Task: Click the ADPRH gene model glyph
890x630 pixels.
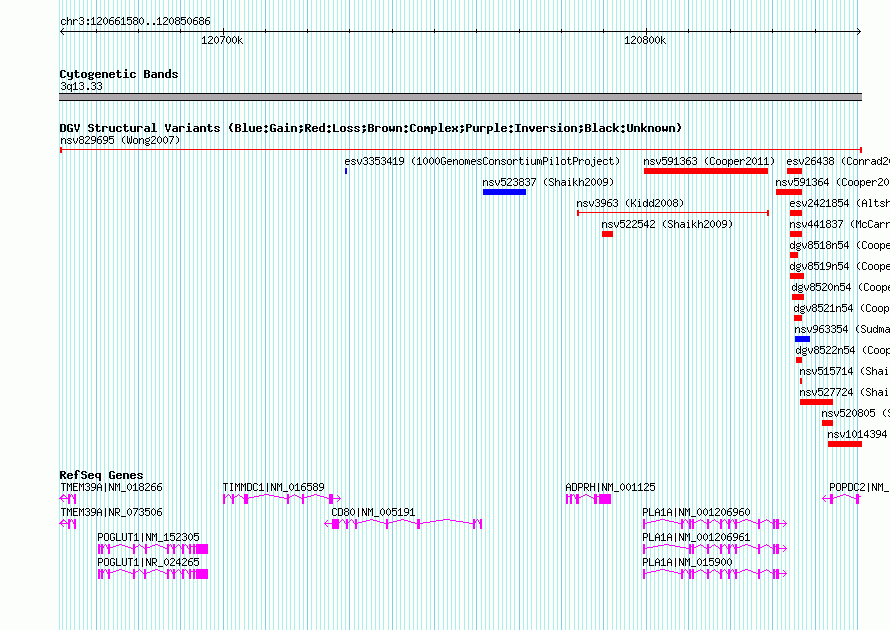Action: click(x=588, y=499)
